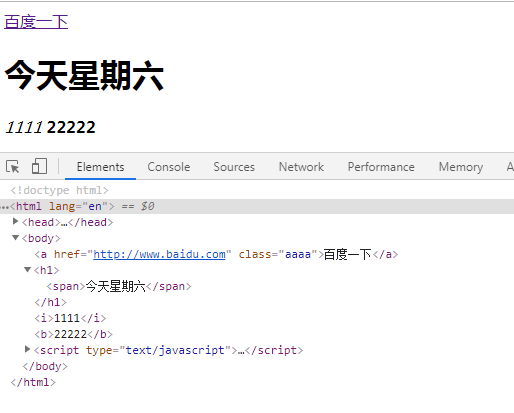Open the Sources tab
The width and height of the screenshot is (514, 413).
tap(234, 167)
